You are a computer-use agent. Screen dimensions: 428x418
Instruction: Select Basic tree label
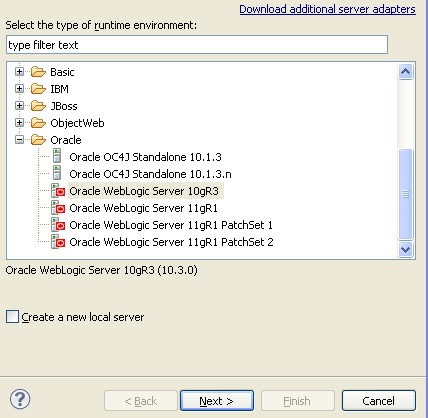(x=62, y=72)
